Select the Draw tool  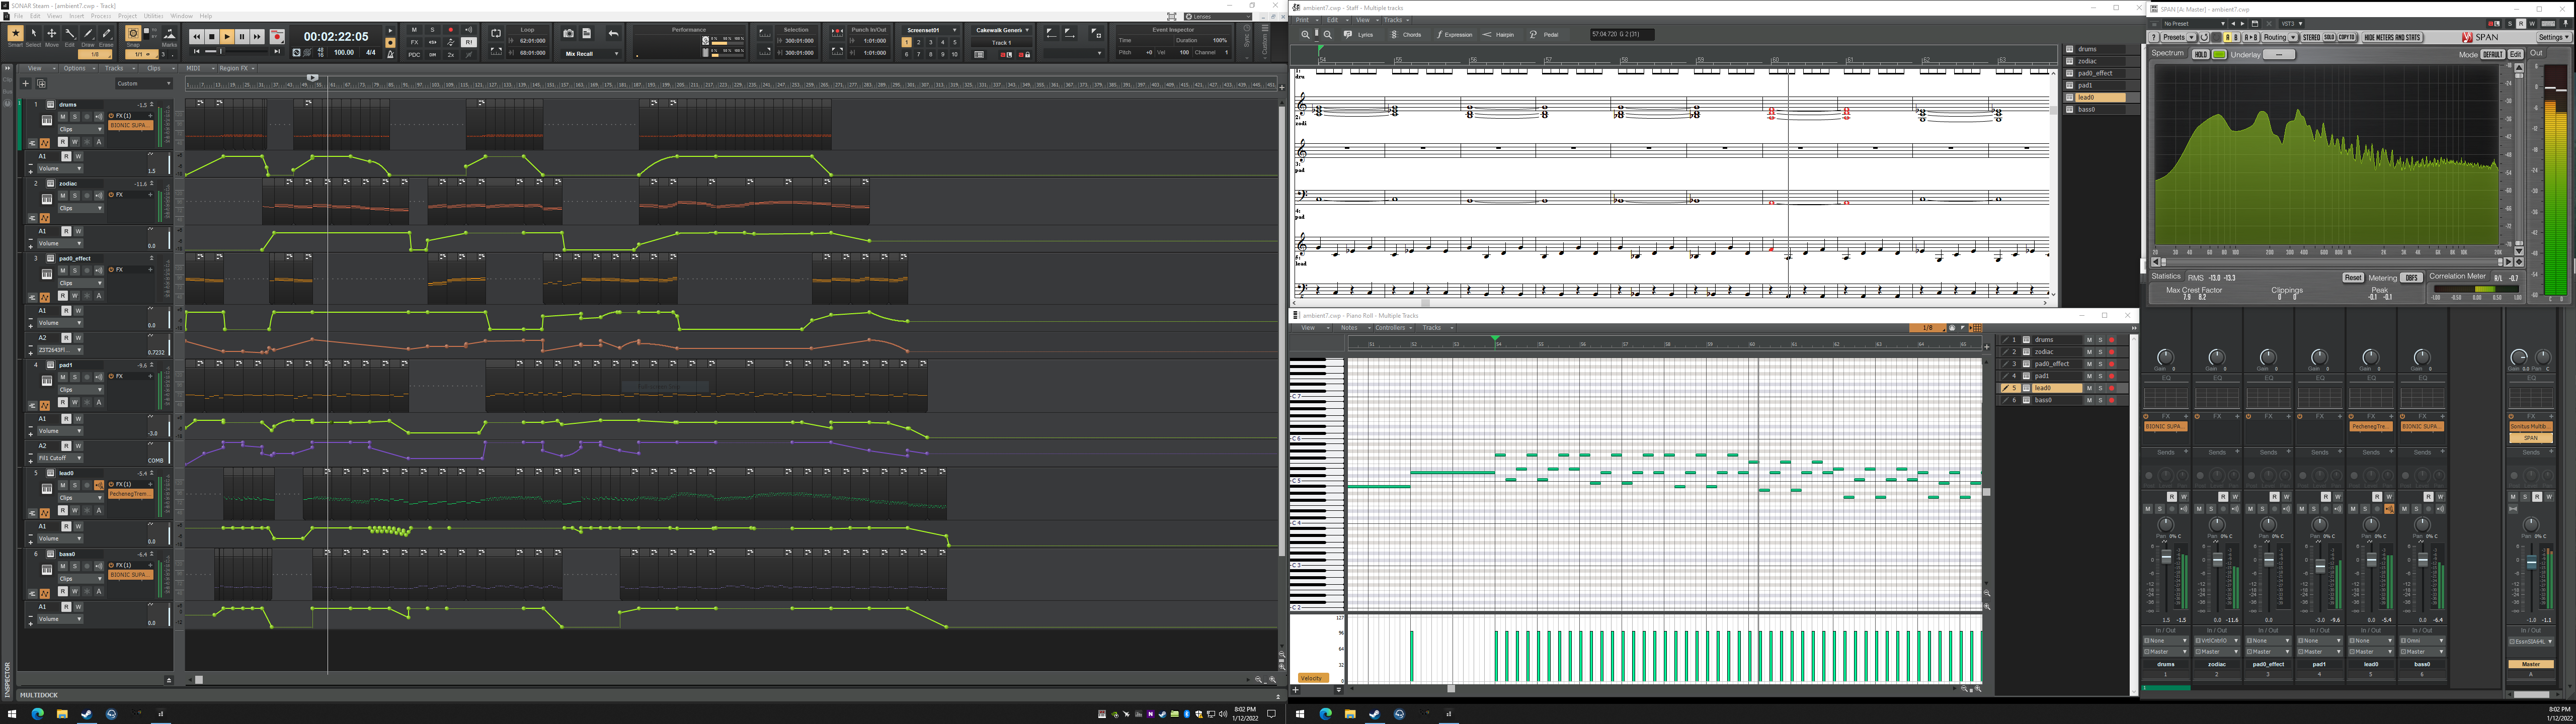click(x=88, y=34)
